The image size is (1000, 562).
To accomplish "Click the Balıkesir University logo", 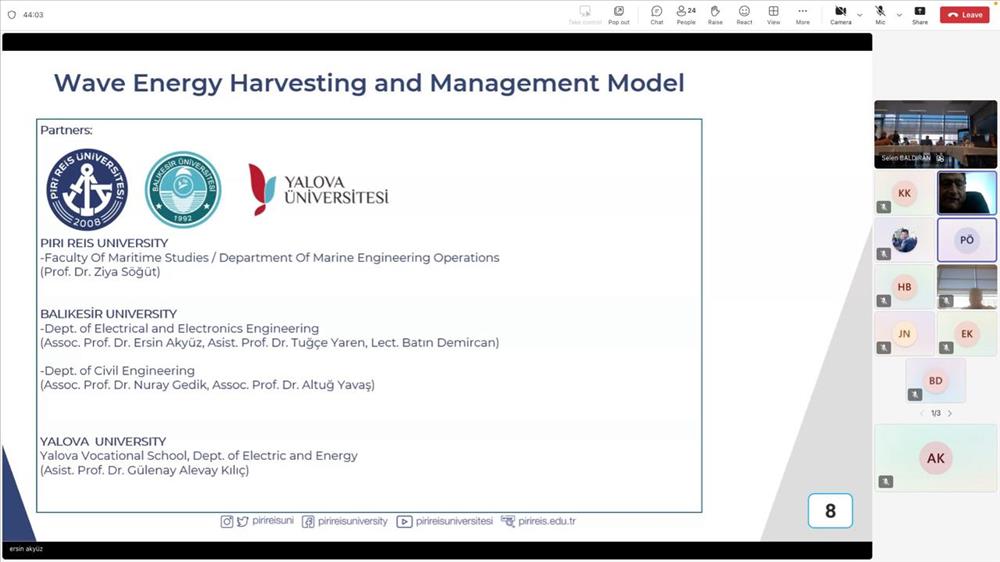I will click(x=183, y=189).
